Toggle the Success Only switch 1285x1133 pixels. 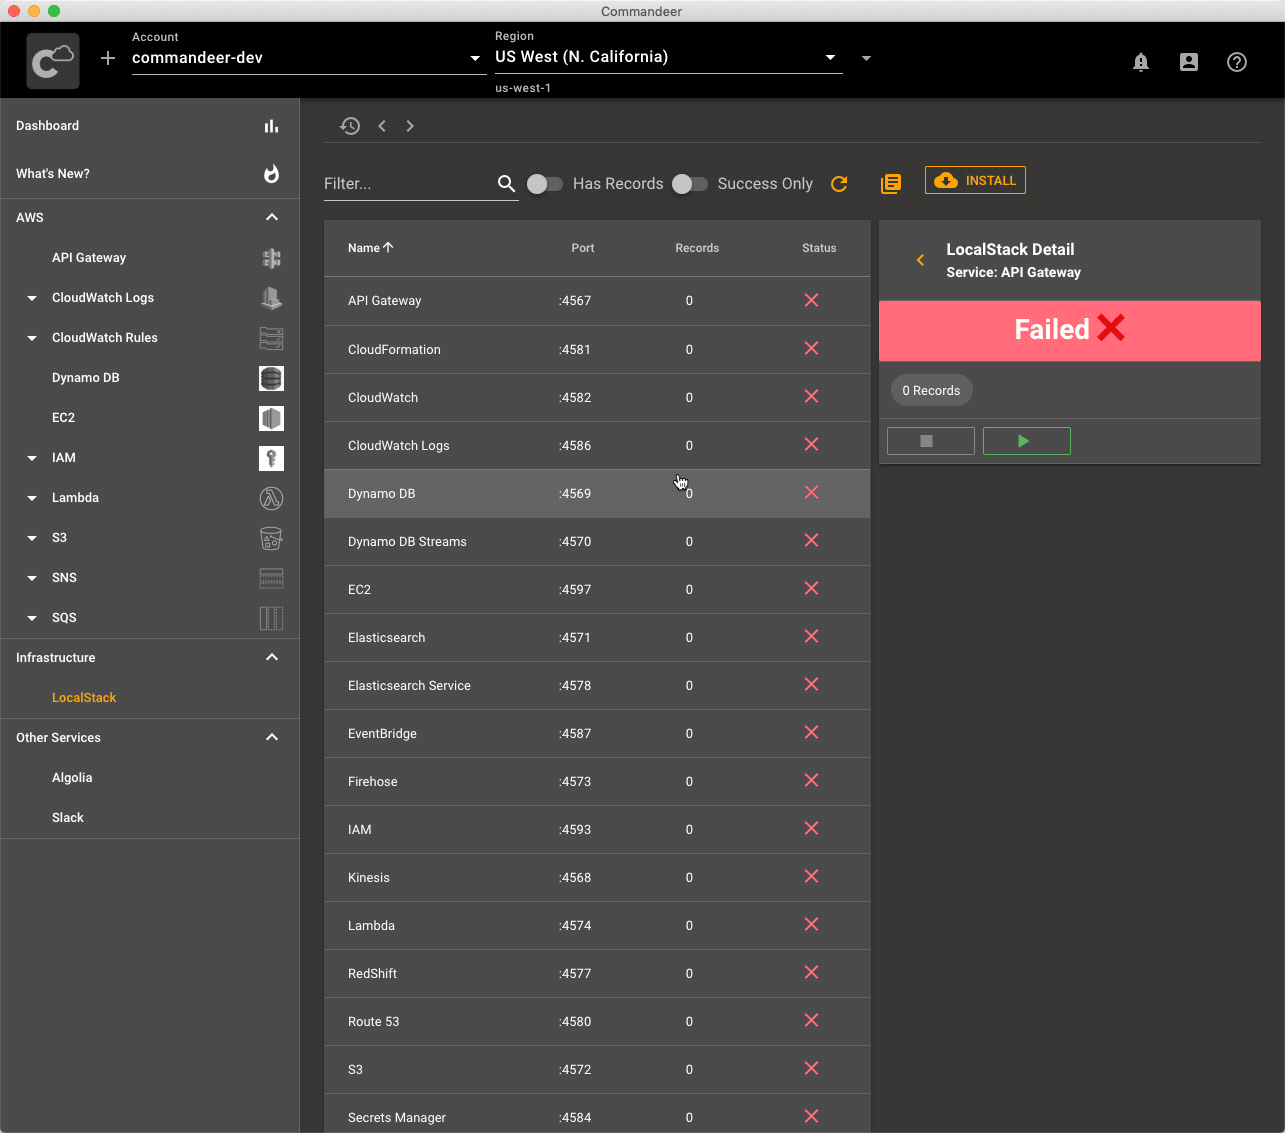pyautogui.click(x=690, y=184)
